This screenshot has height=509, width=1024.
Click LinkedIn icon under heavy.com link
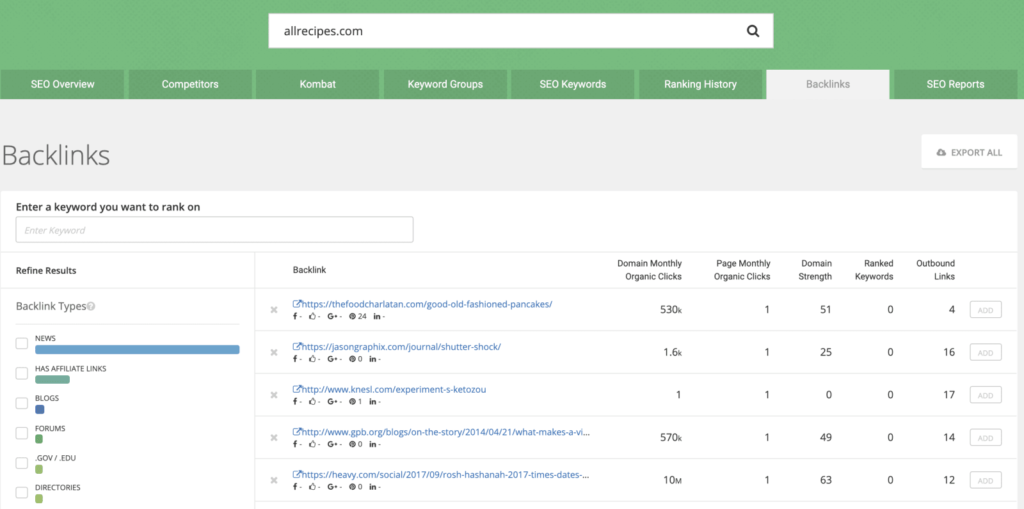click(372, 487)
